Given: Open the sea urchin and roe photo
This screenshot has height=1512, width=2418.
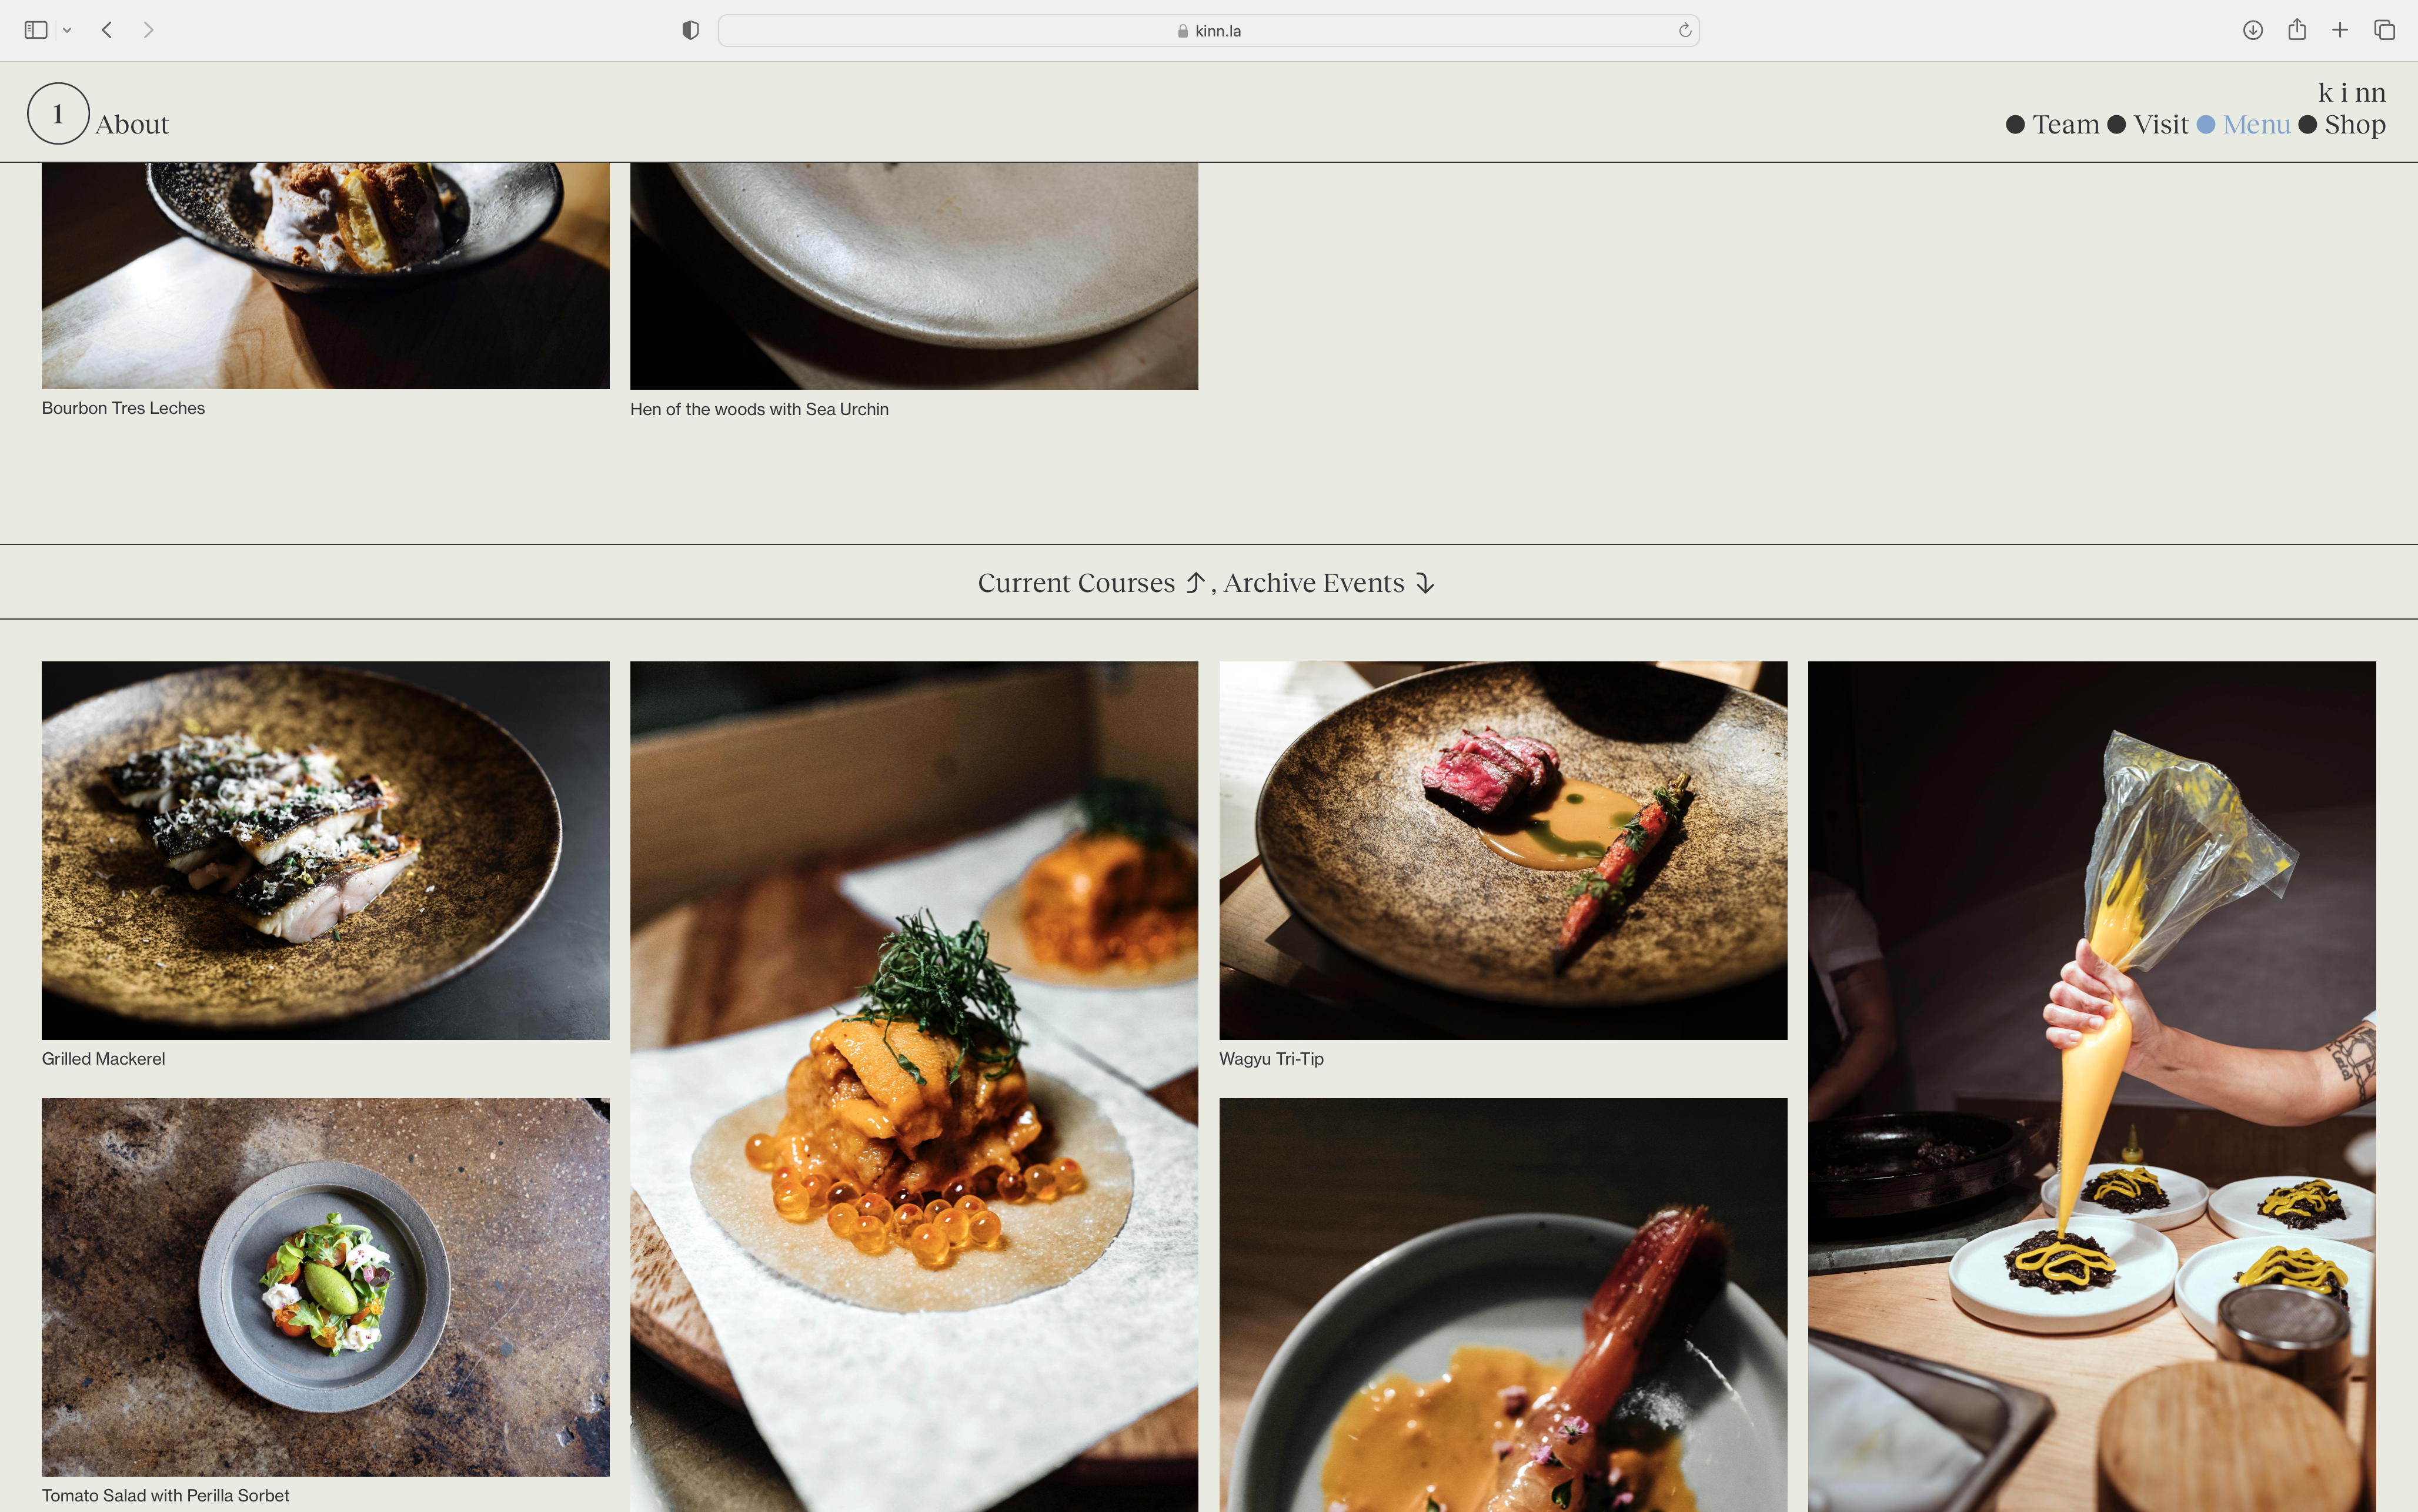Looking at the screenshot, I should pyautogui.click(x=914, y=1086).
